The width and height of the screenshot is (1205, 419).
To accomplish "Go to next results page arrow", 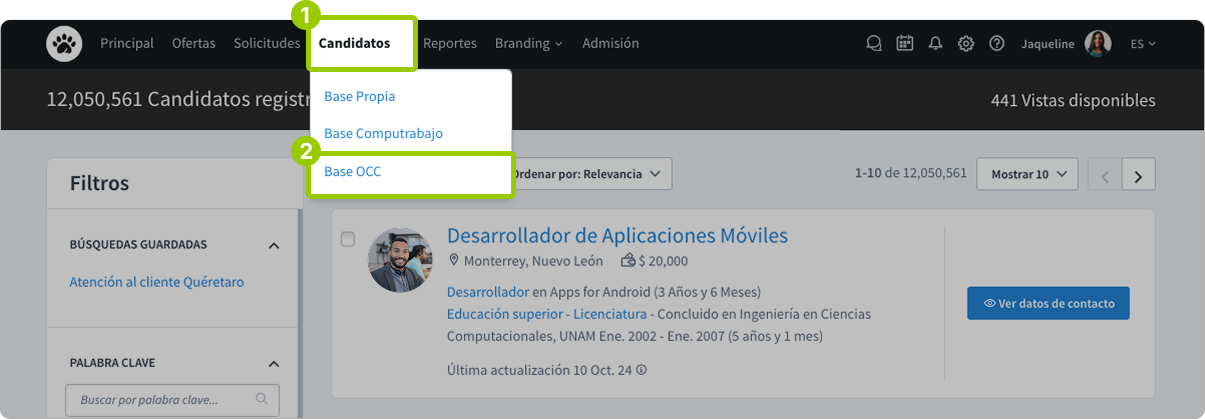I will pos(1138,174).
